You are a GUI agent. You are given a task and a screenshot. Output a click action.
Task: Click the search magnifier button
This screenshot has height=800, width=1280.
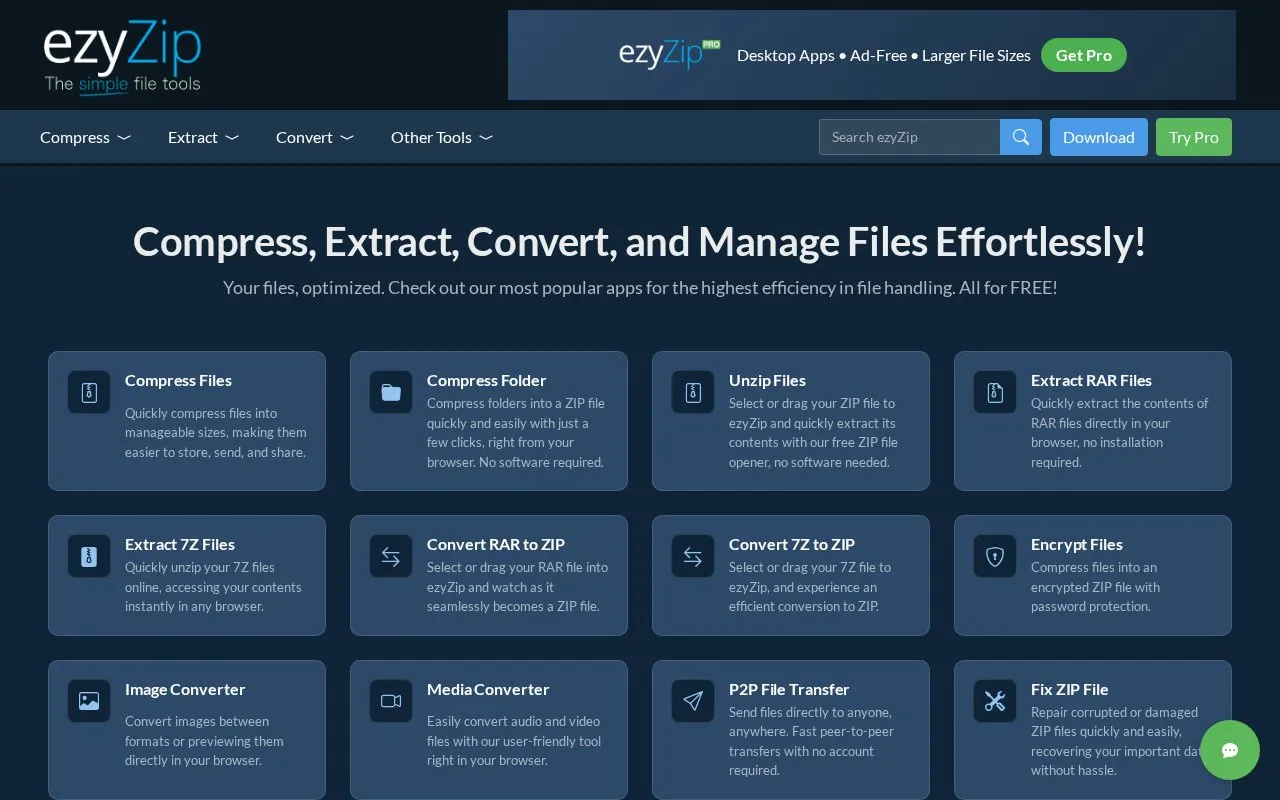[x=1021, y=137]
